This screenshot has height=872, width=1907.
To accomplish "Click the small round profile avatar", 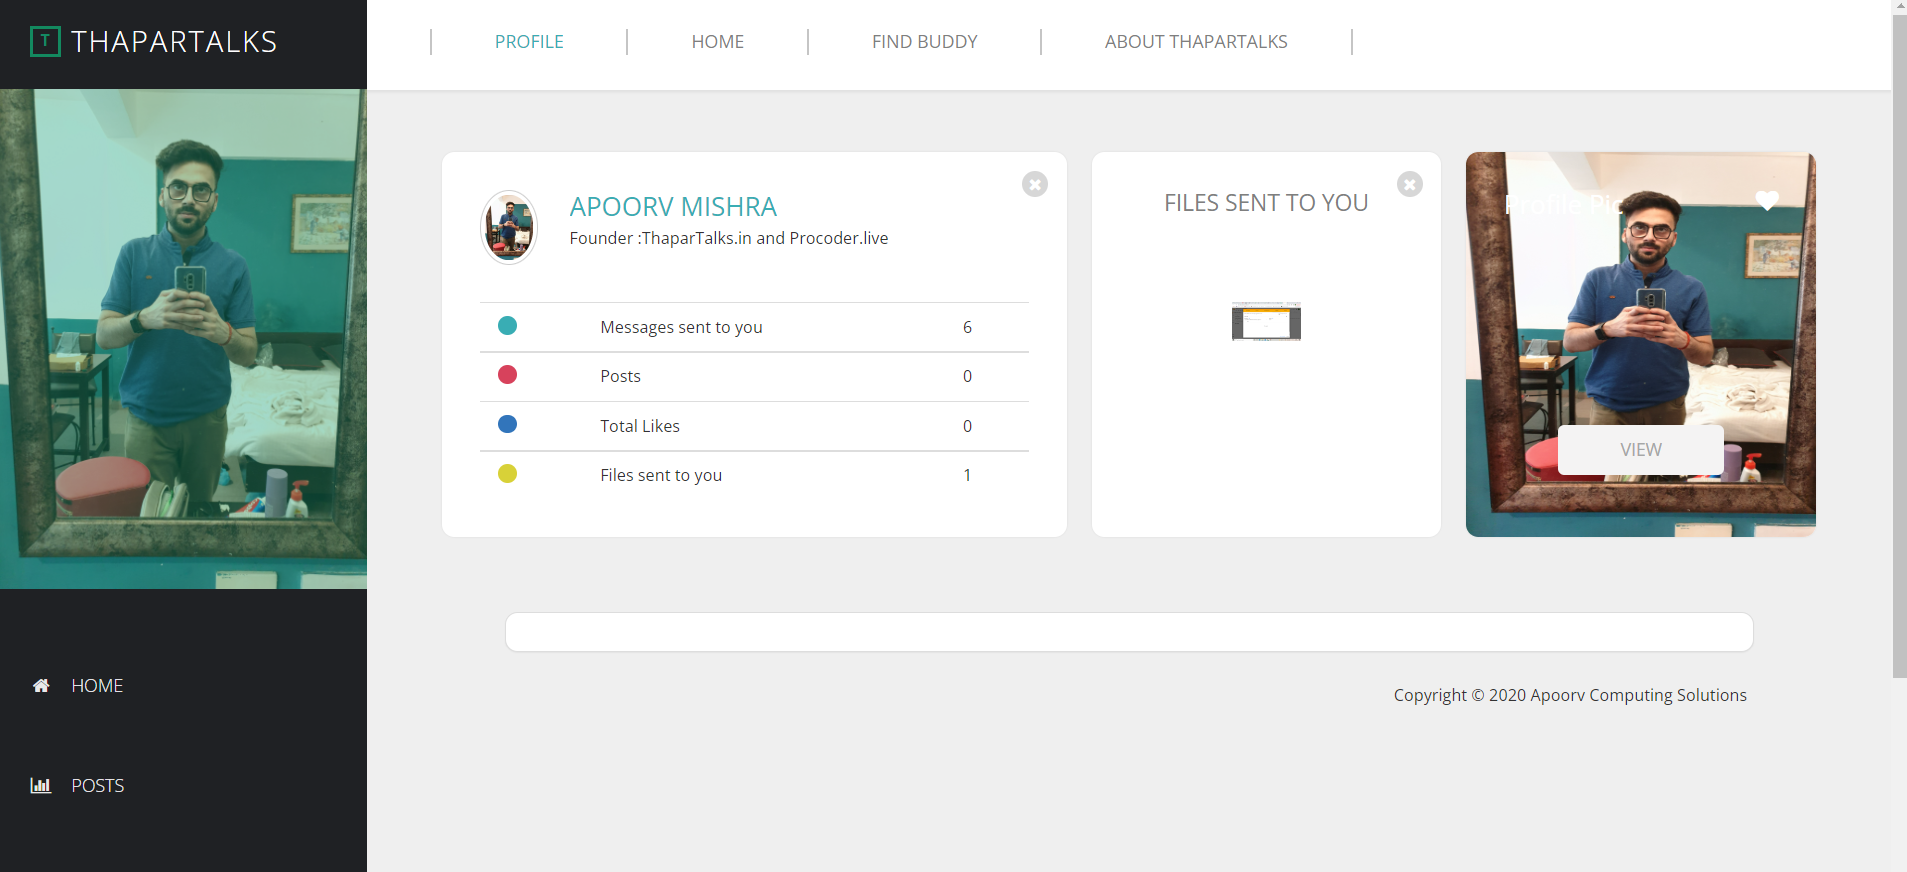I will pyautogui.click(x=509, y=228).
